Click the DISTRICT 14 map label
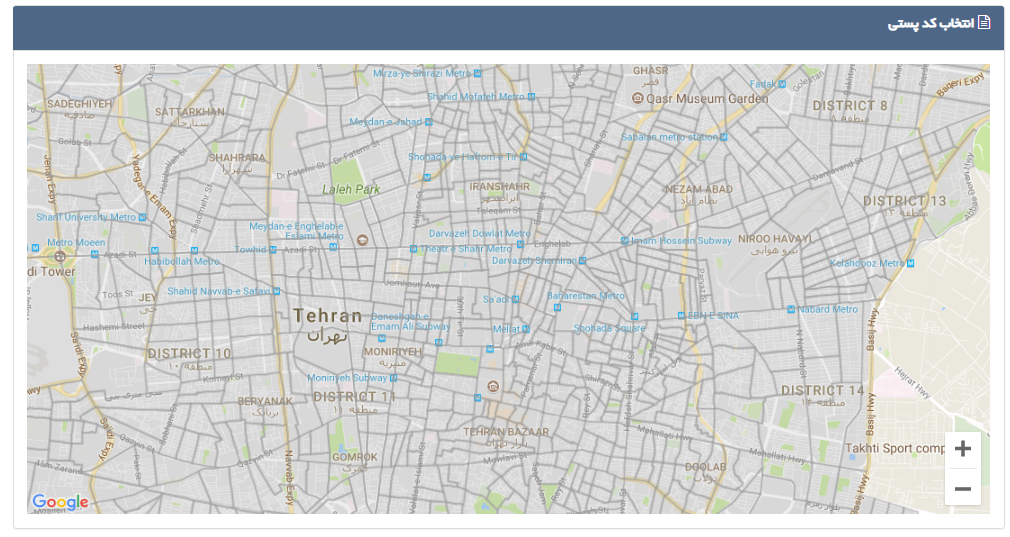Viewport: 1010px width, 537px height. 822,390
